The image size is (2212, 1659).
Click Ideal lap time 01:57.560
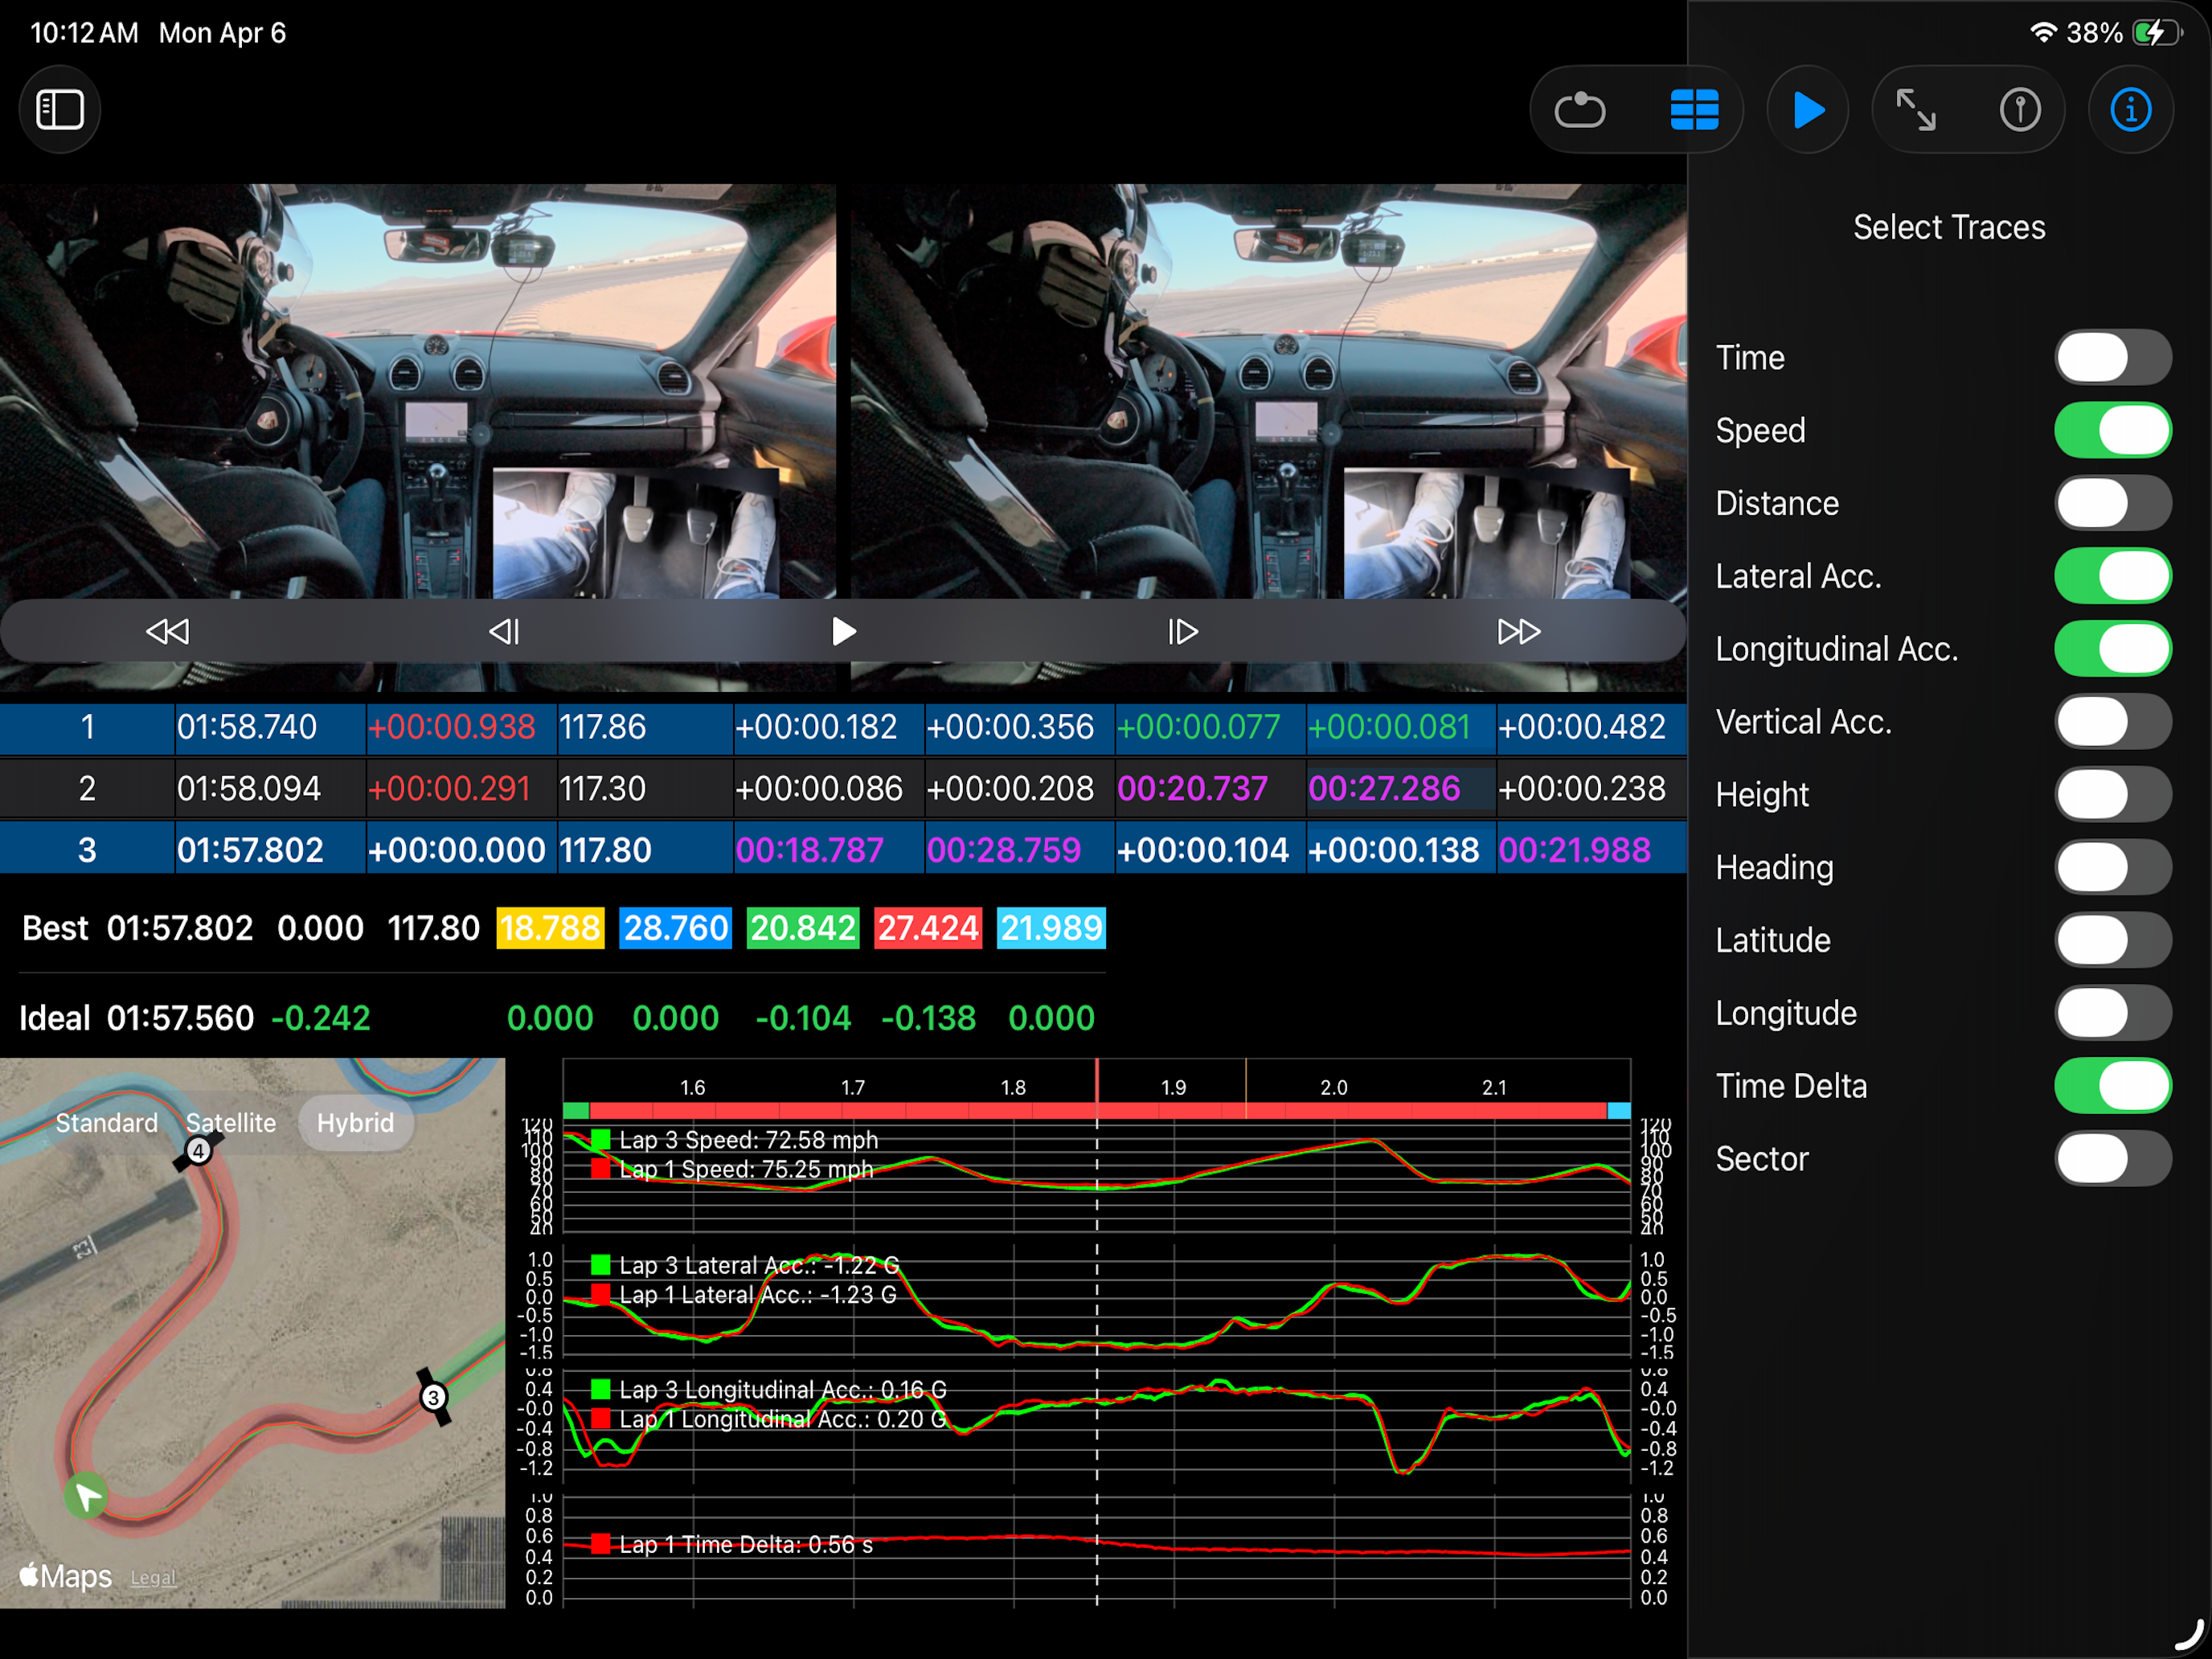pyautogui.click(x=180, y=1018)
